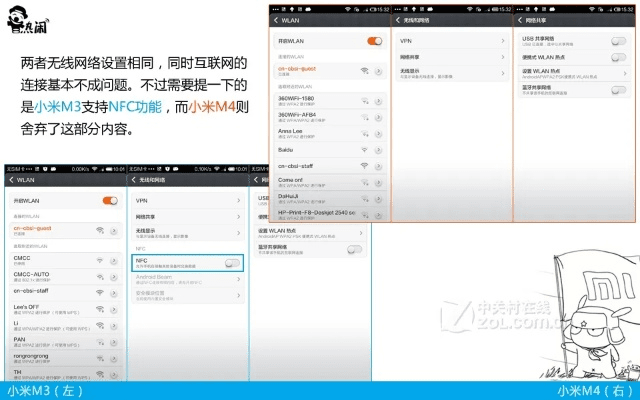Toggle 蓝牙共享网络 switch on M3
The height and width of the screenshot is (400, 640).
point(354,249)
